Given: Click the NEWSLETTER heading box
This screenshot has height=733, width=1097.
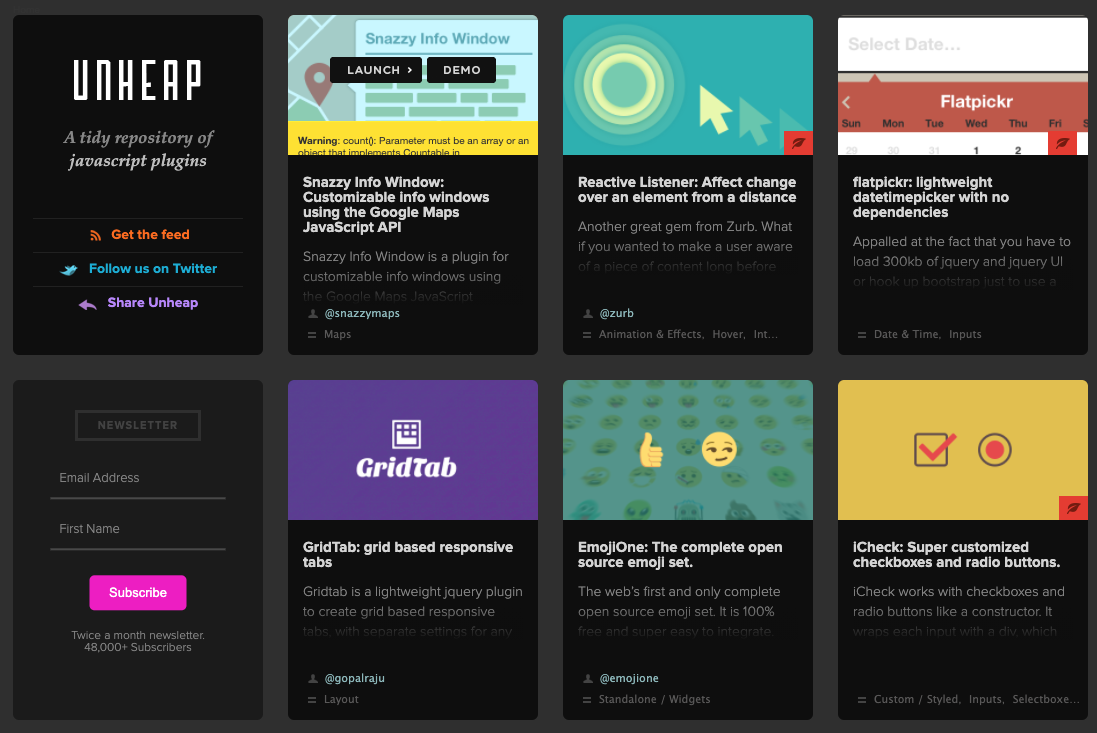Looking at the screenshot, I should [138, 425].
